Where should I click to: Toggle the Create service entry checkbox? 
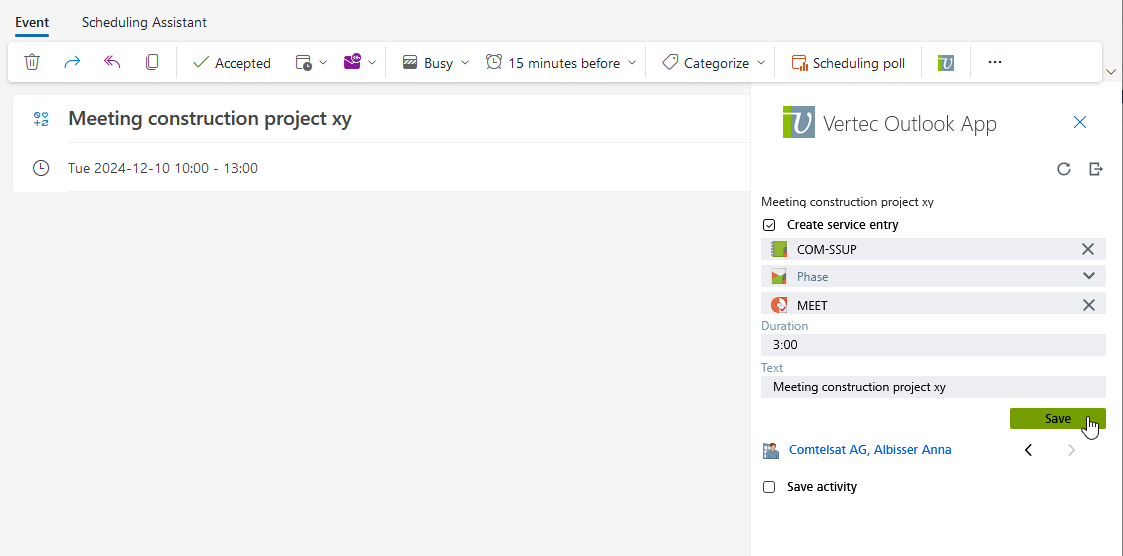coord(769,225)
